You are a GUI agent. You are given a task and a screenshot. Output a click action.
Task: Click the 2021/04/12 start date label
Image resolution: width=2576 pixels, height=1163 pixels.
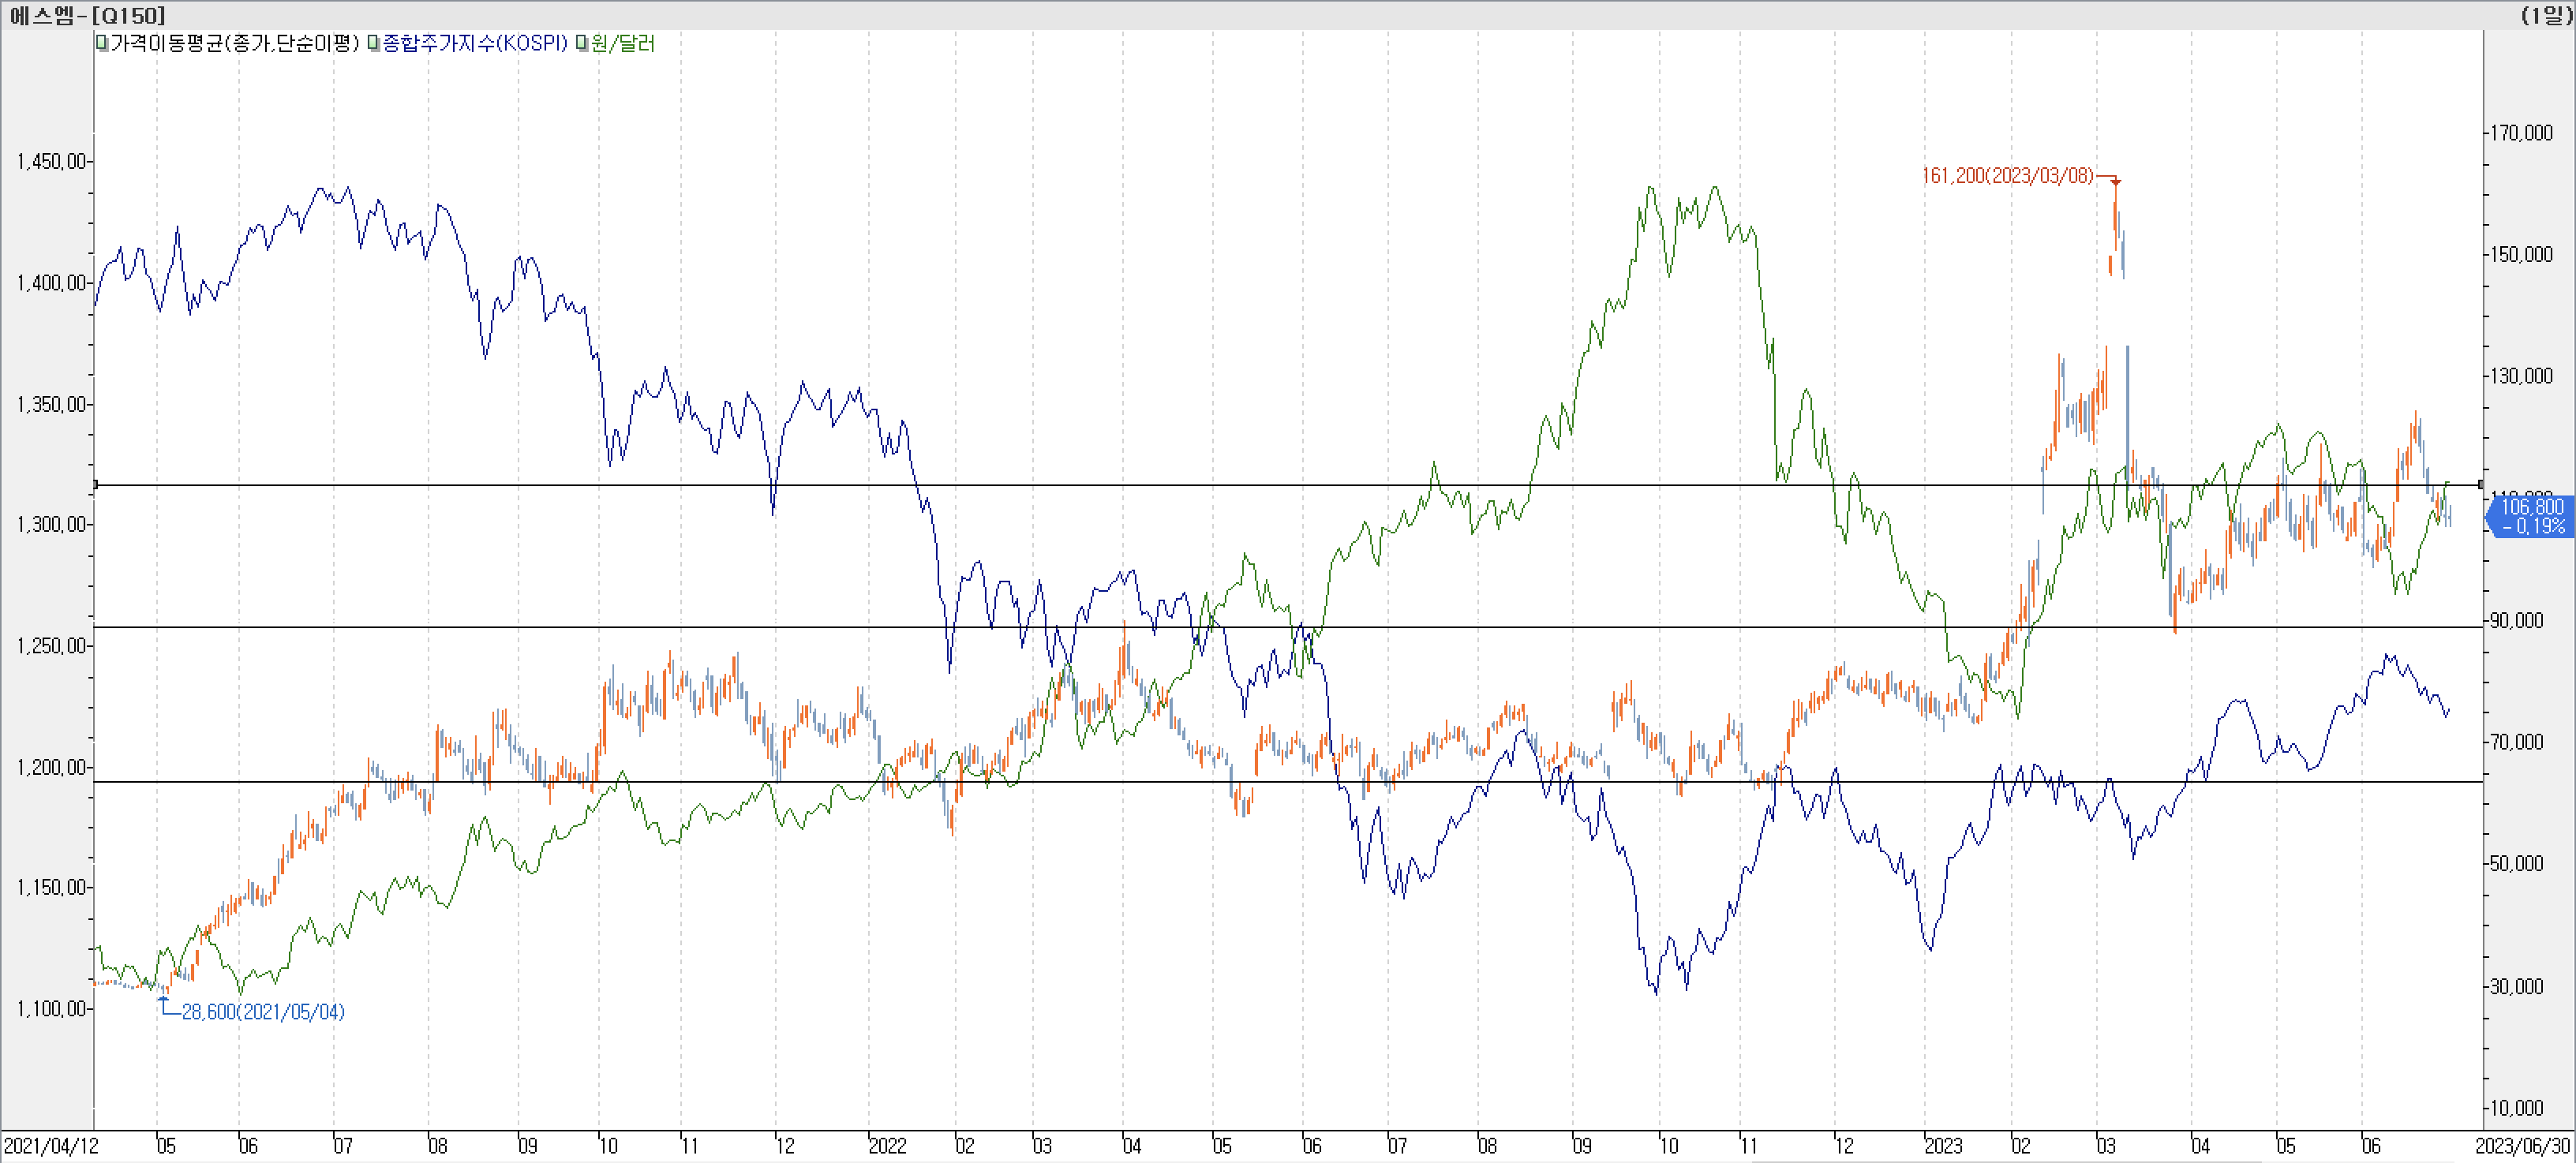pos(51,1146)
